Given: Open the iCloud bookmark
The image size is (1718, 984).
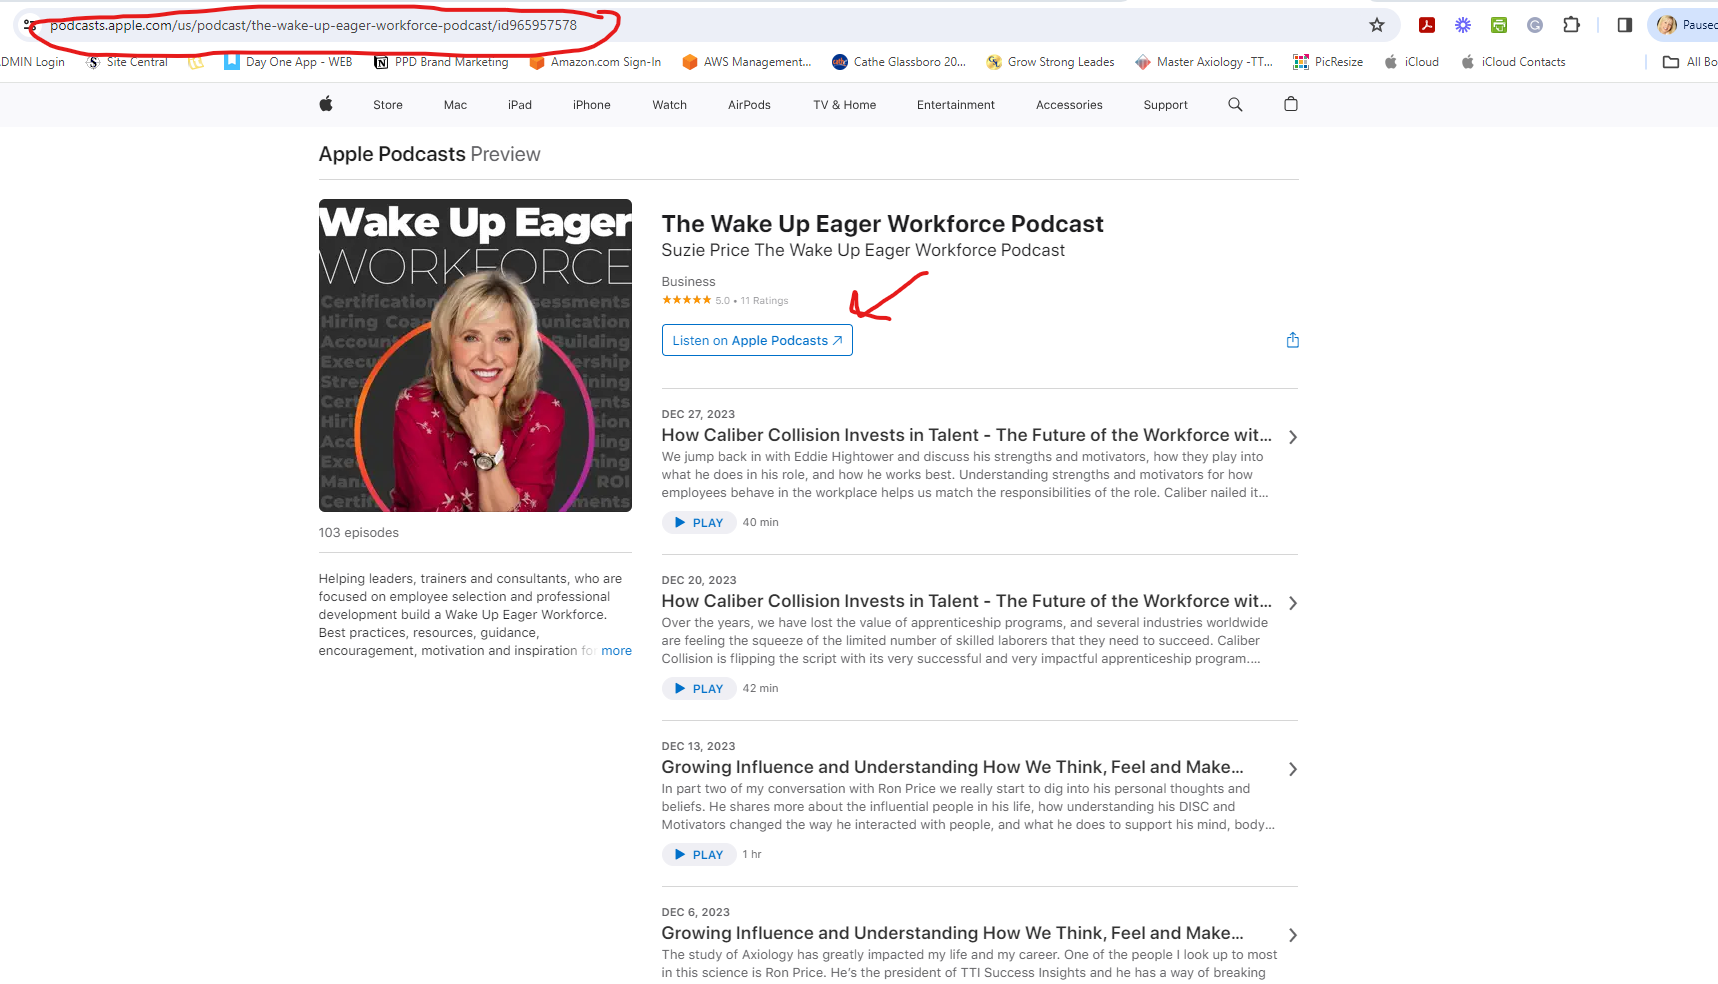Looking at the screenshot, I should [1411, 62].
